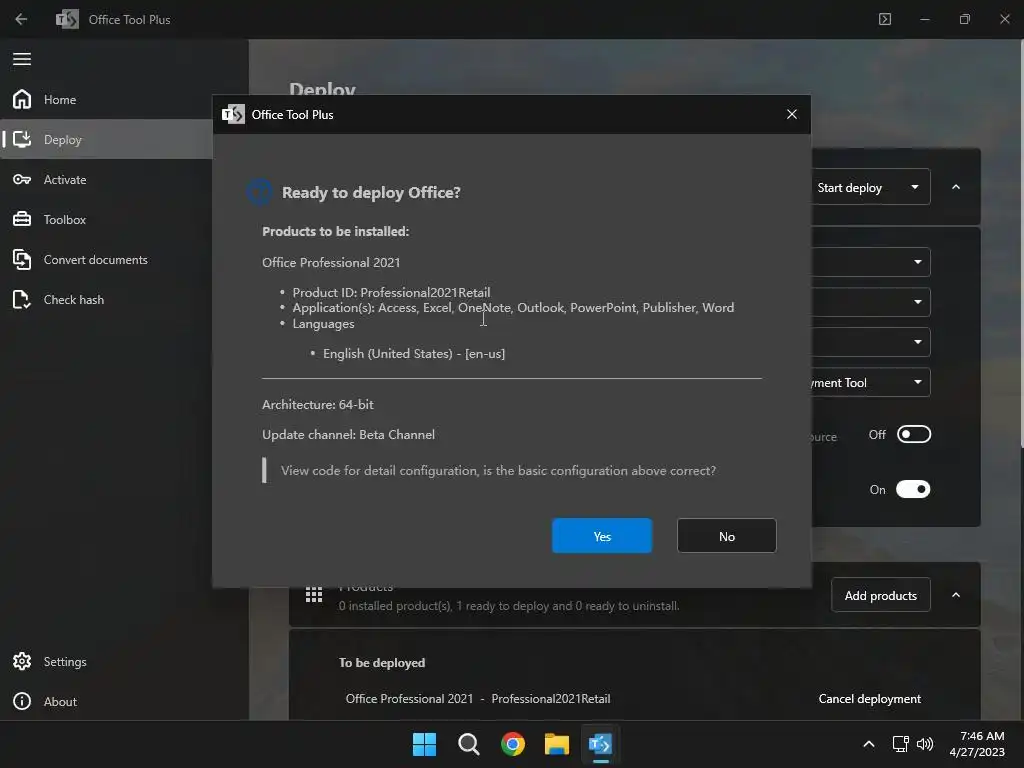Click the question icon beside Ready to deploy
1024x768 pixels.
pos(259,192)
